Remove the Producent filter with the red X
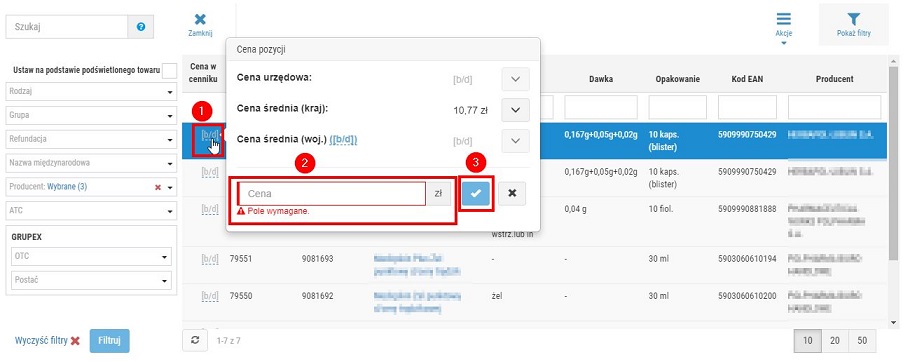 (x=158, y=187)
